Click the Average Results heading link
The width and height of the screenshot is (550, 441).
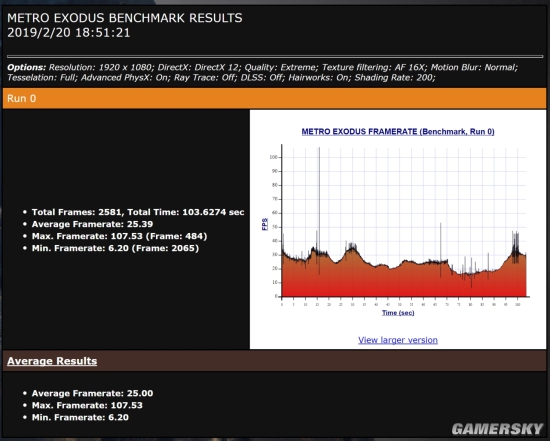(x=52, y=361)
